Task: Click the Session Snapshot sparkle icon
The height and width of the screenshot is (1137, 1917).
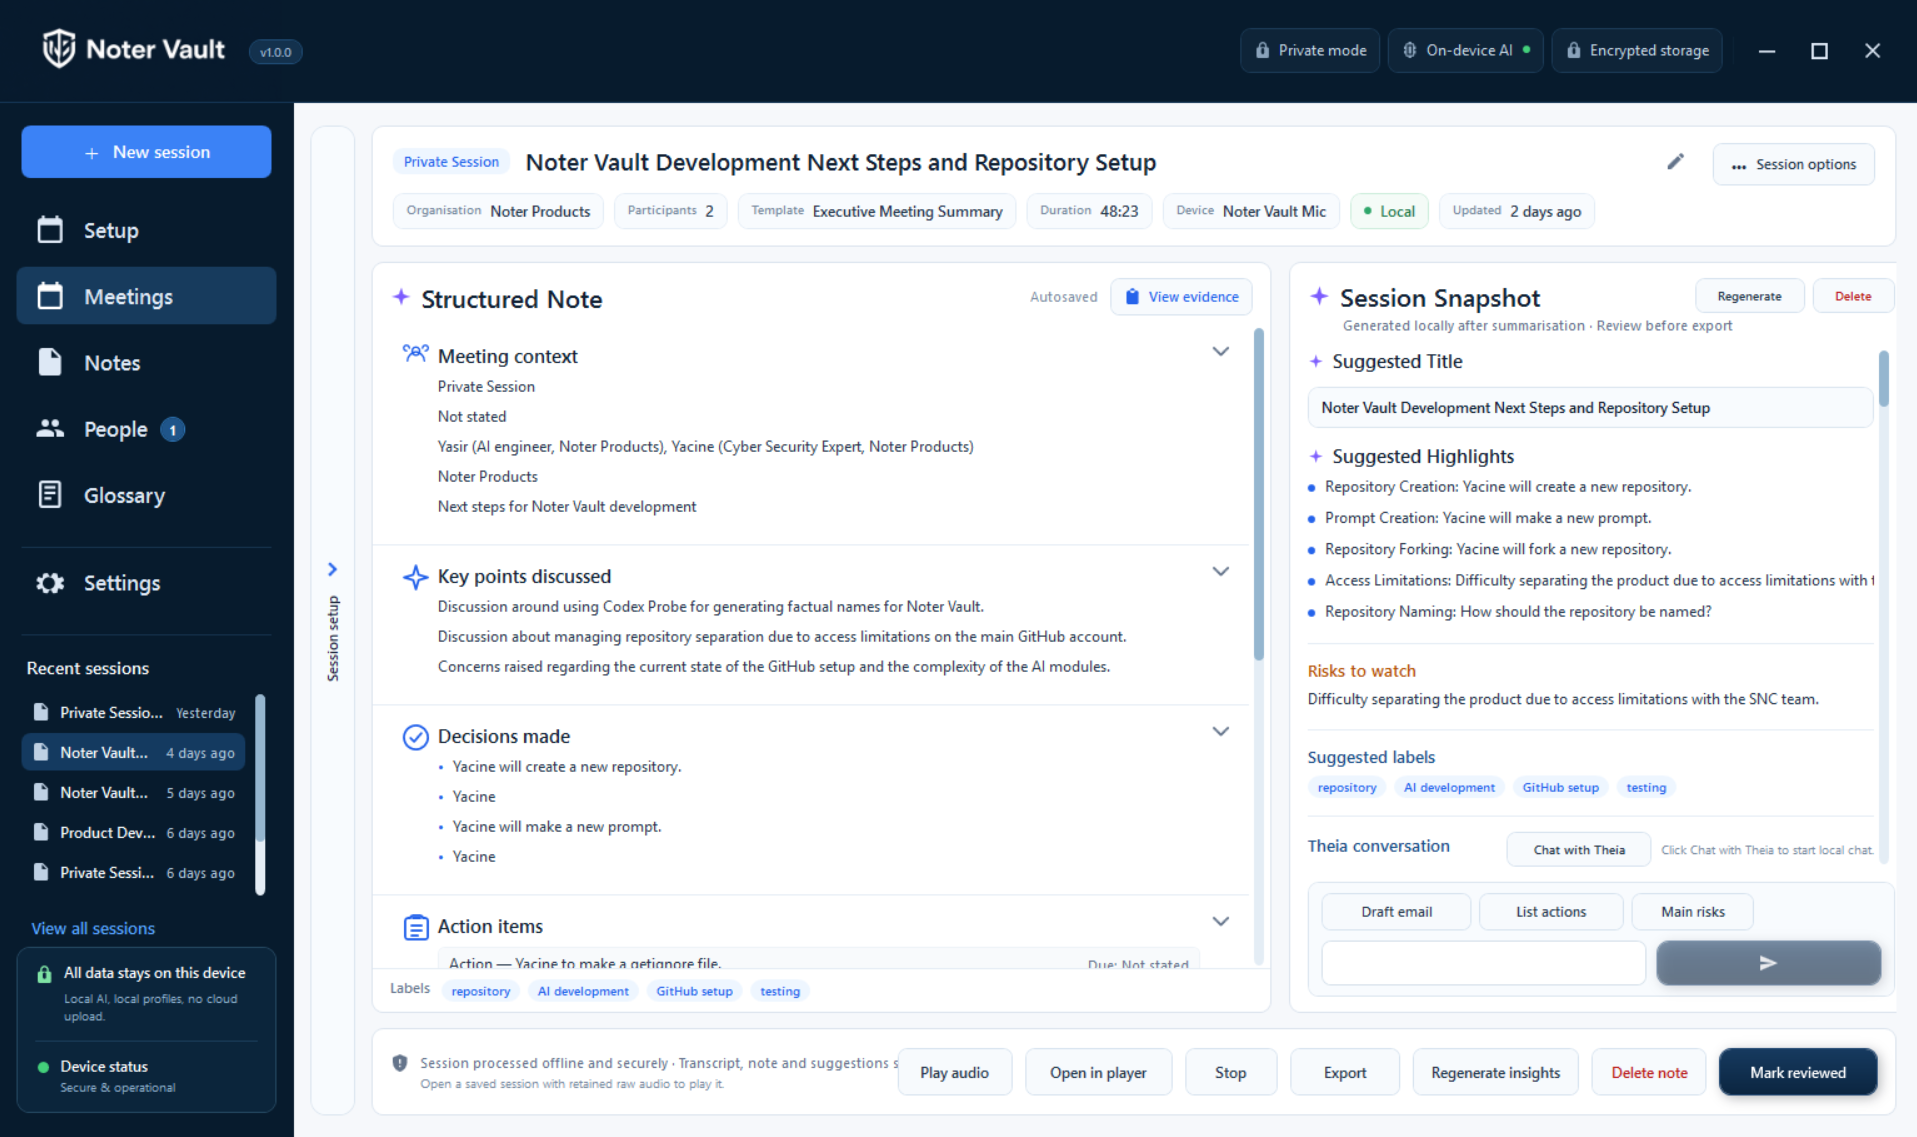Action: [x=1319, y=296]
